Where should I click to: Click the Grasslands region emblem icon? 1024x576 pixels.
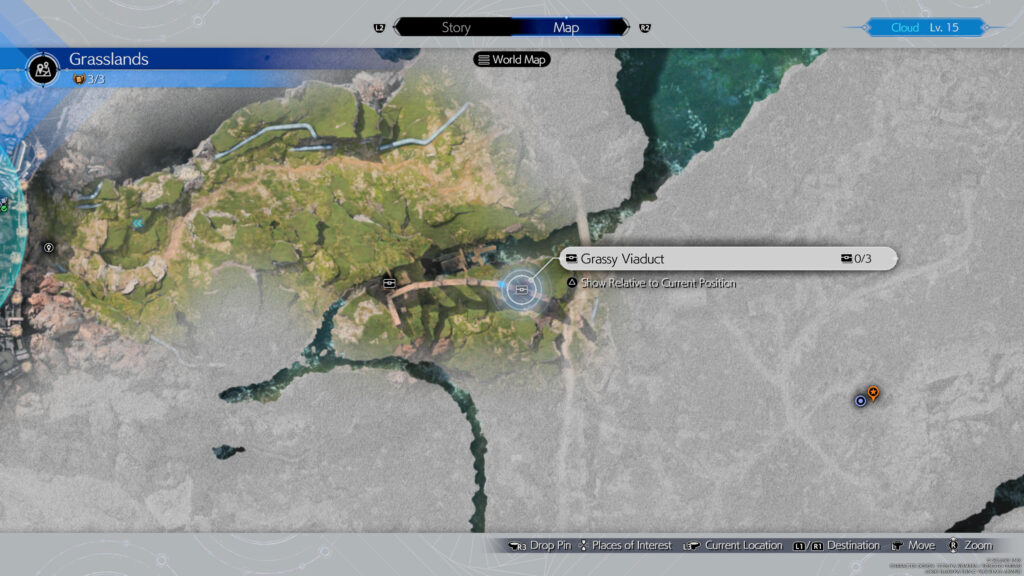coord(43,68)
